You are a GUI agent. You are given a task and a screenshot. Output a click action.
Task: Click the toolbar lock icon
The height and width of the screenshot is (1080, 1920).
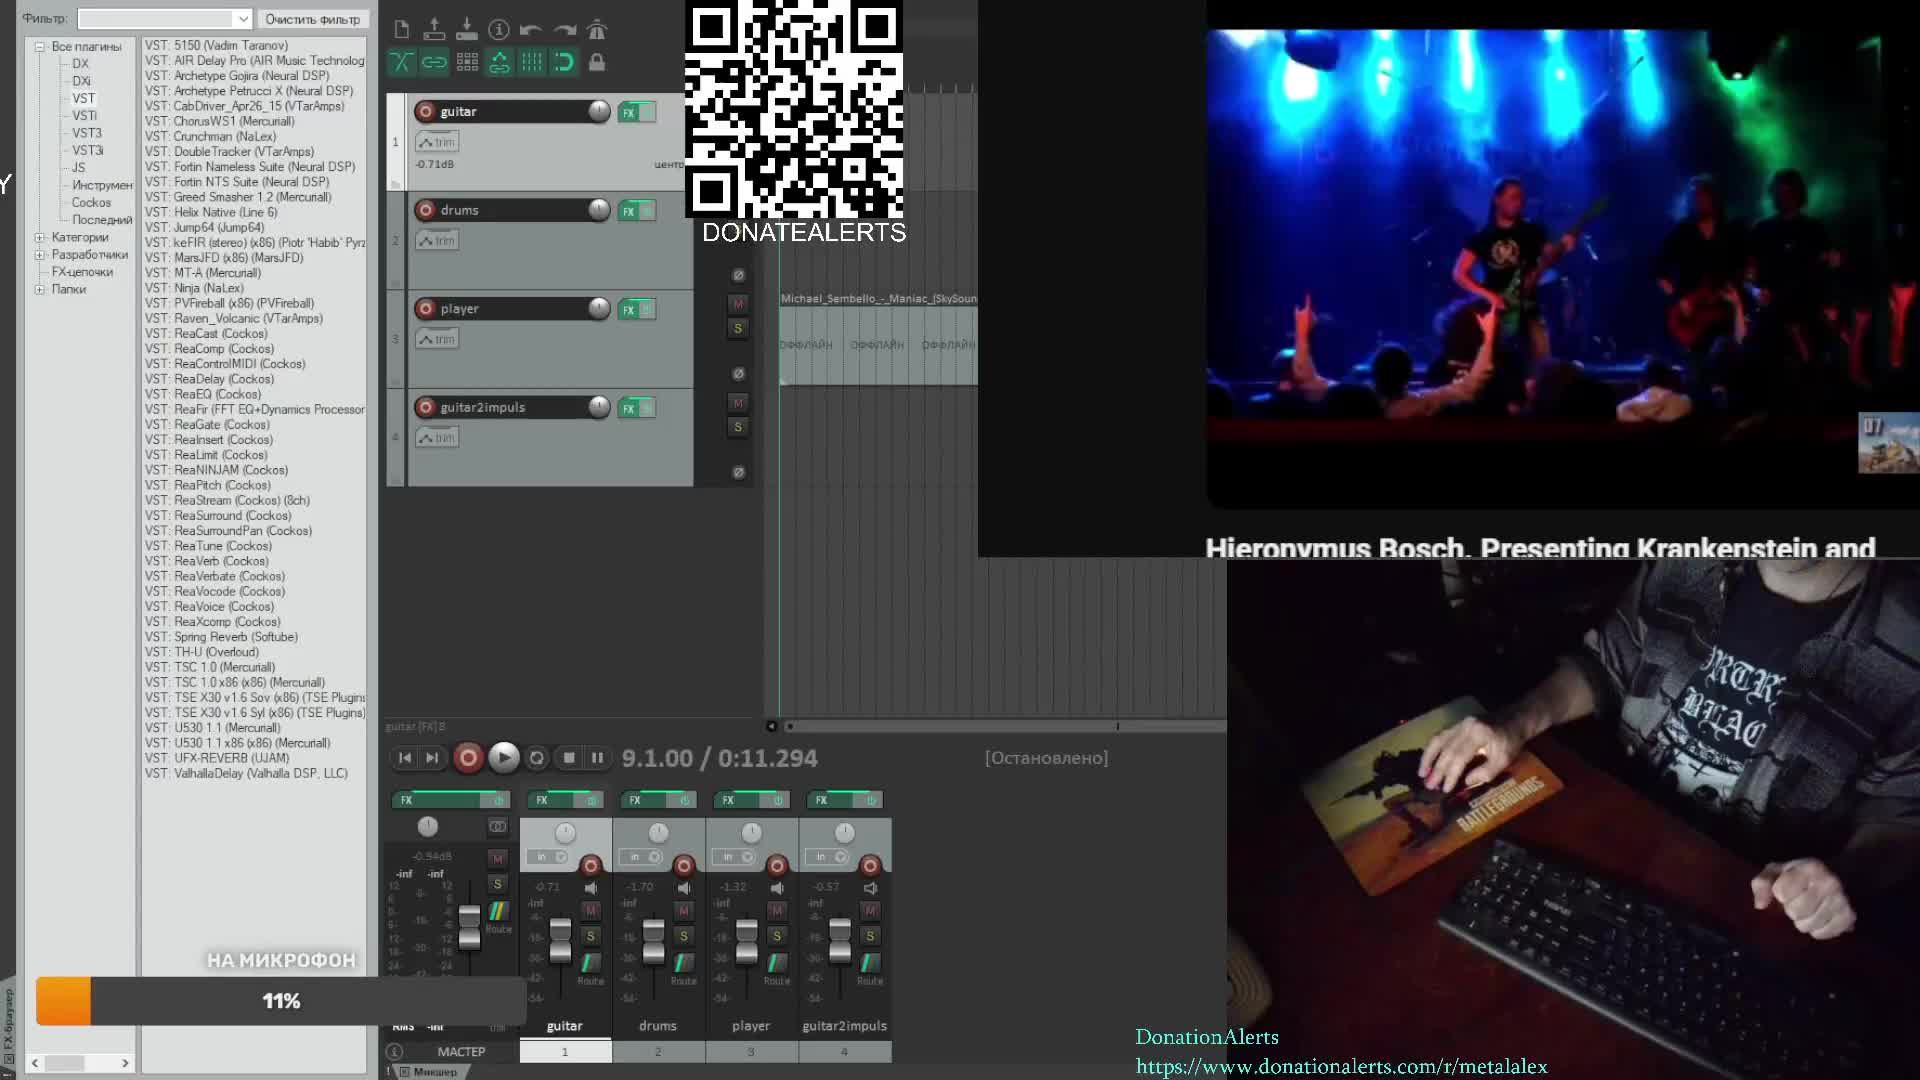597,62
